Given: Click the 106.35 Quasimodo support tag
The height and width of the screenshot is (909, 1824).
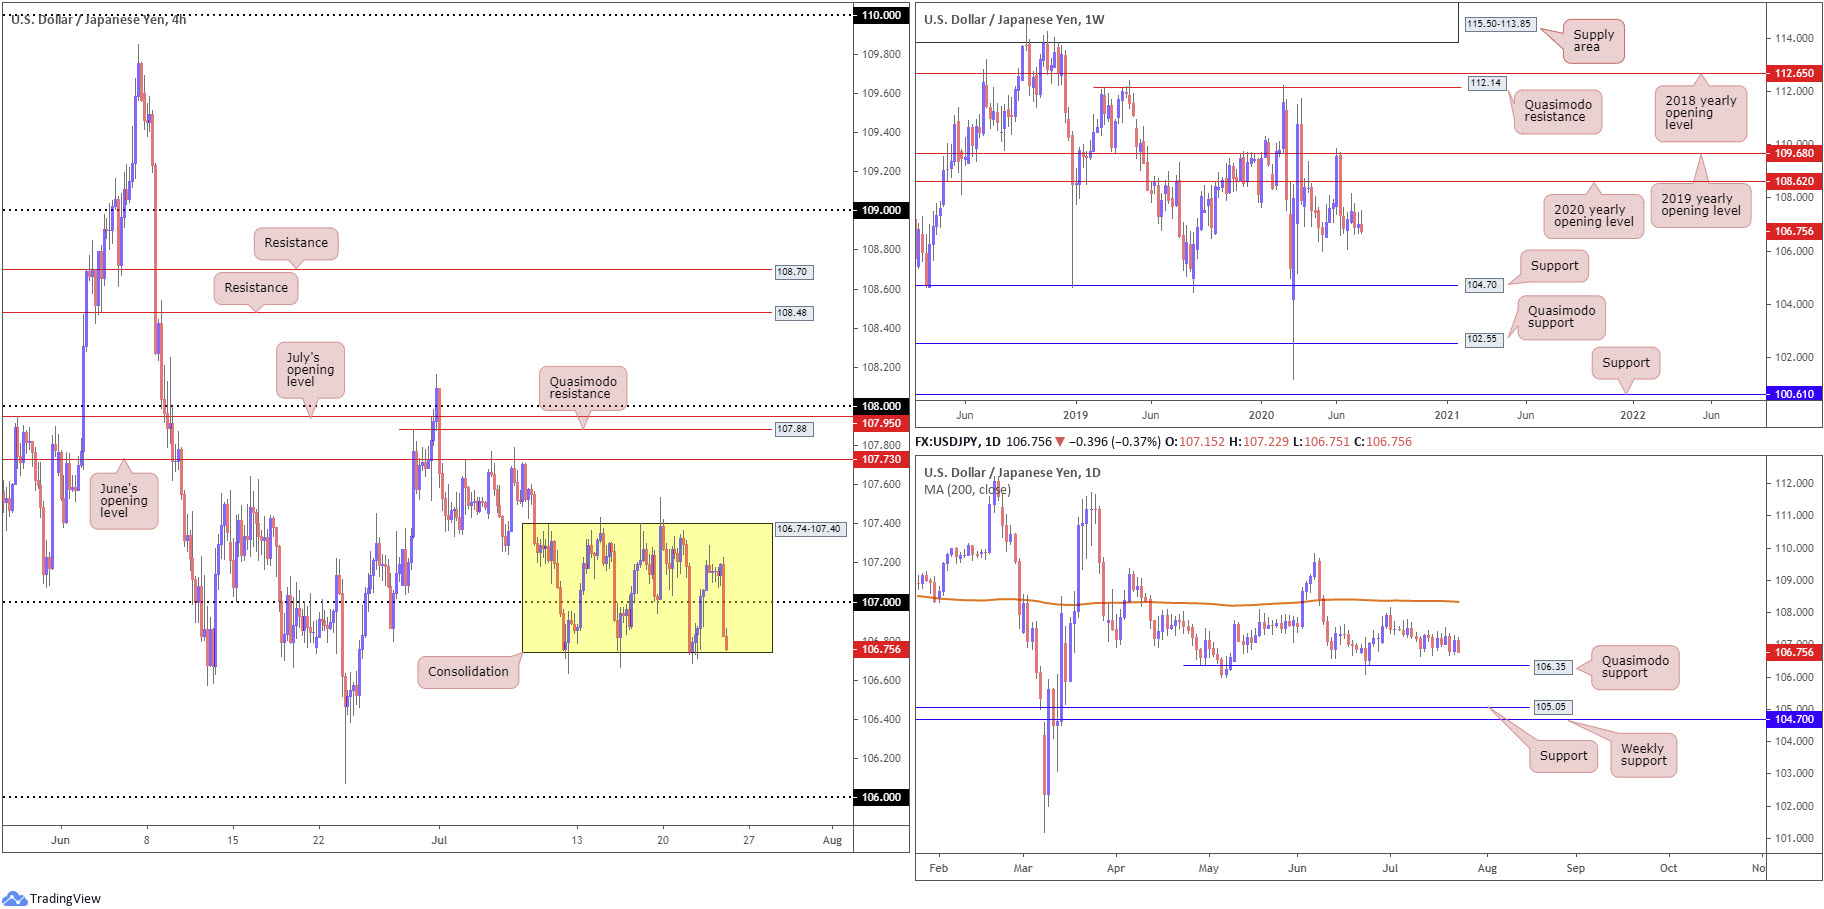Looking at the screenshot, I should click(x=1551, y=667).
